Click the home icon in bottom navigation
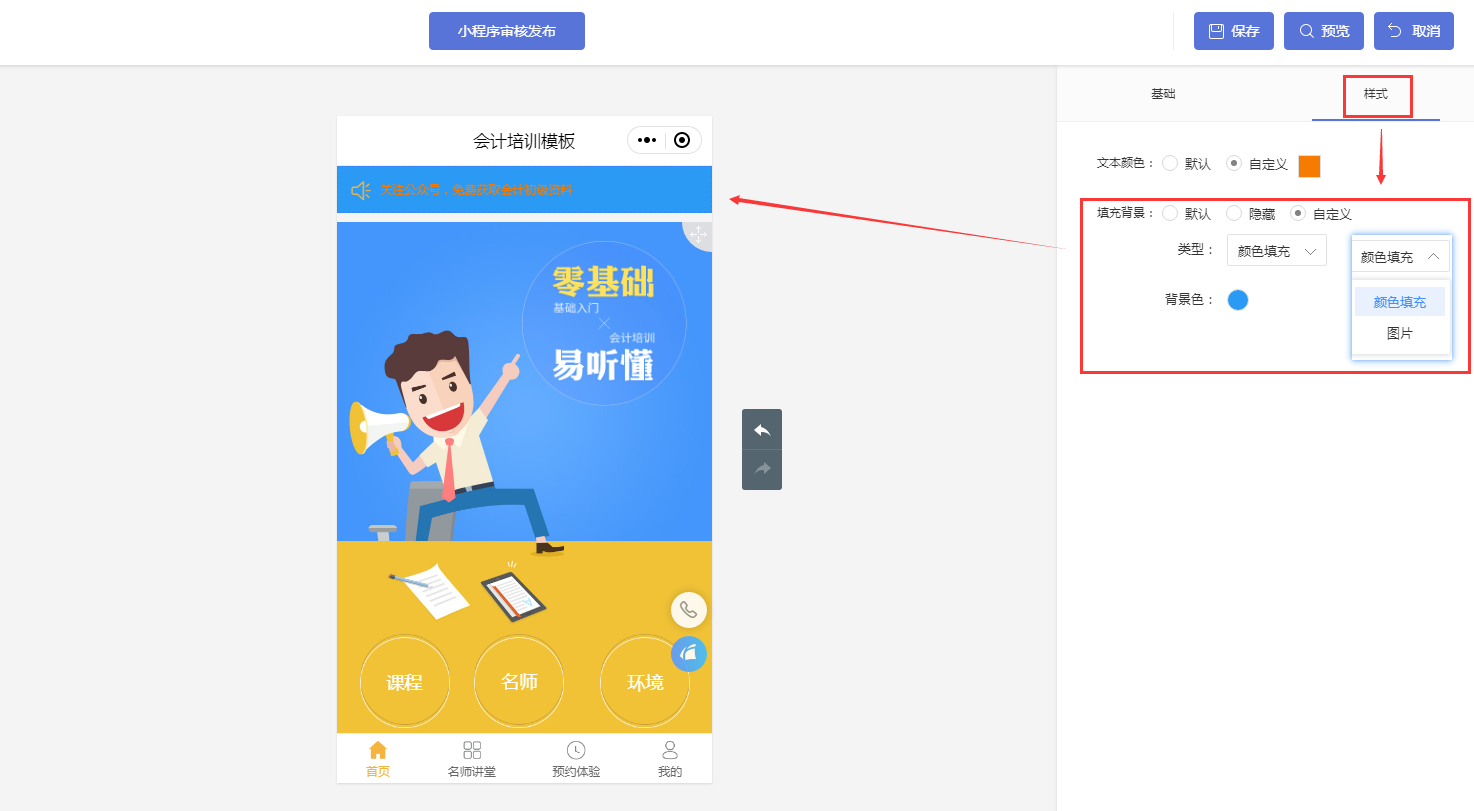Viewport: 1474px width, 811px height. 378,750
